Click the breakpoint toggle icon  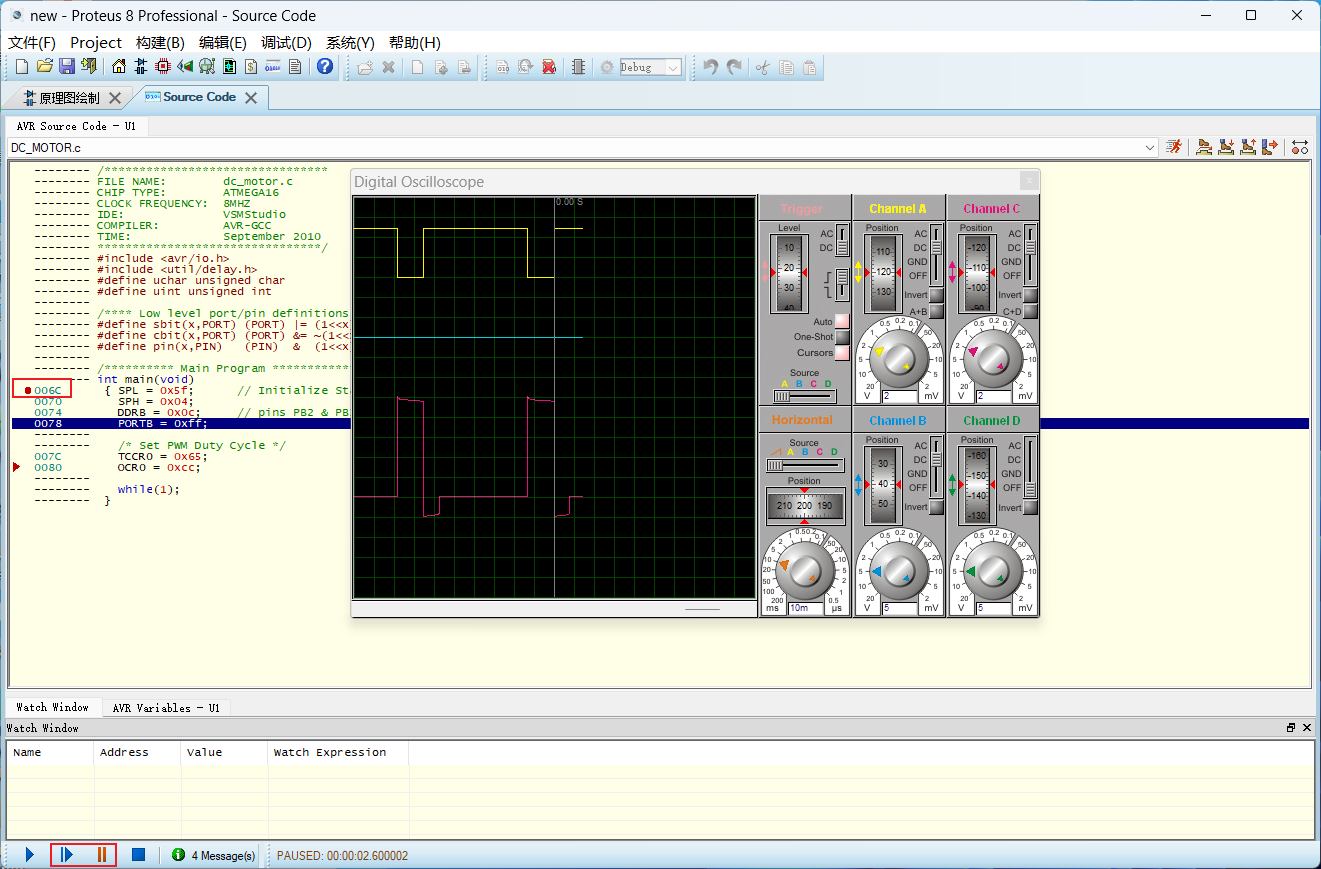pyautogui.click(x=1299, y=147)
